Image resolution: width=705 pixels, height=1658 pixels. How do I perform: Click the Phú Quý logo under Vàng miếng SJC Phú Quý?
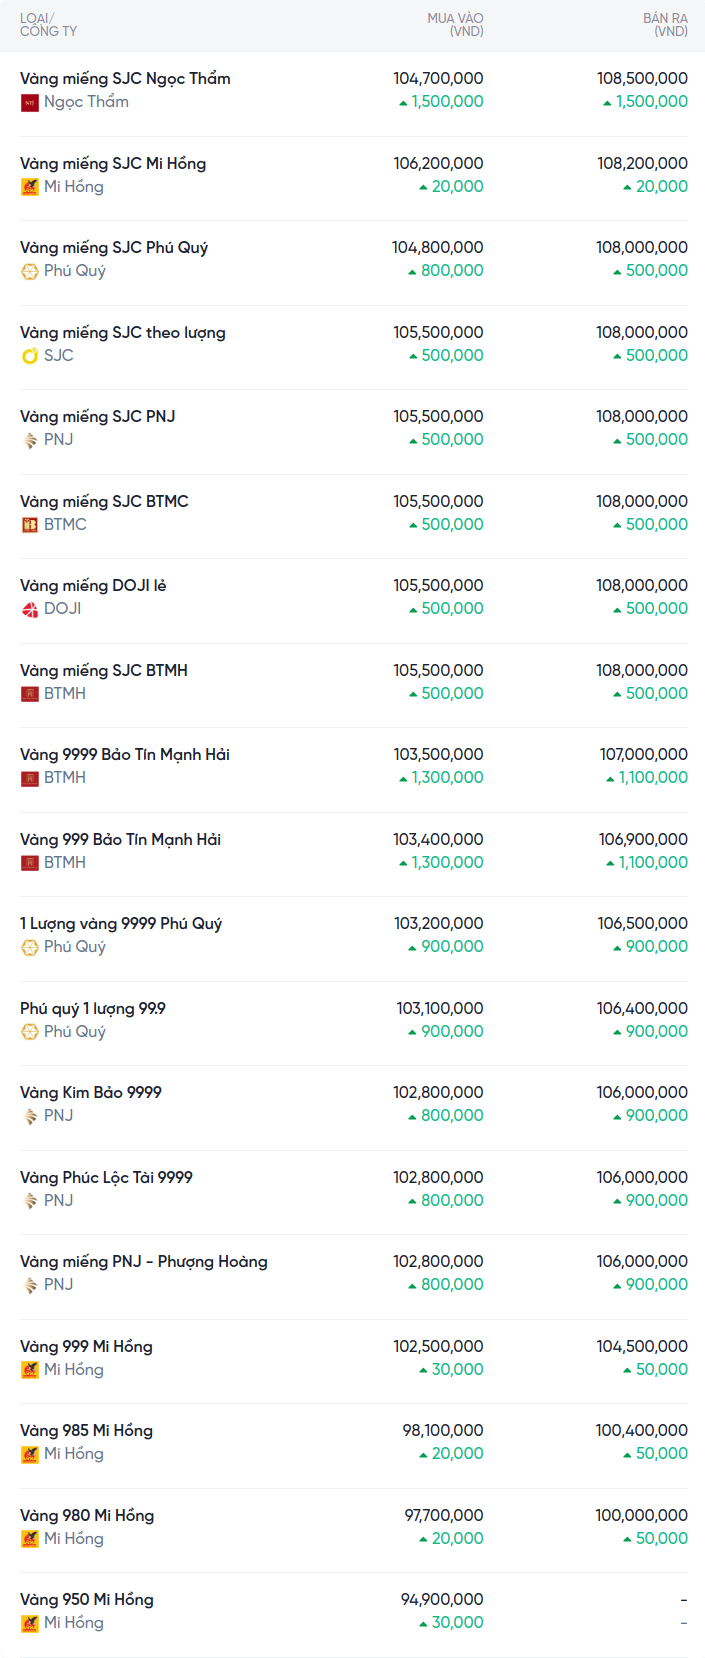point(30,271)
